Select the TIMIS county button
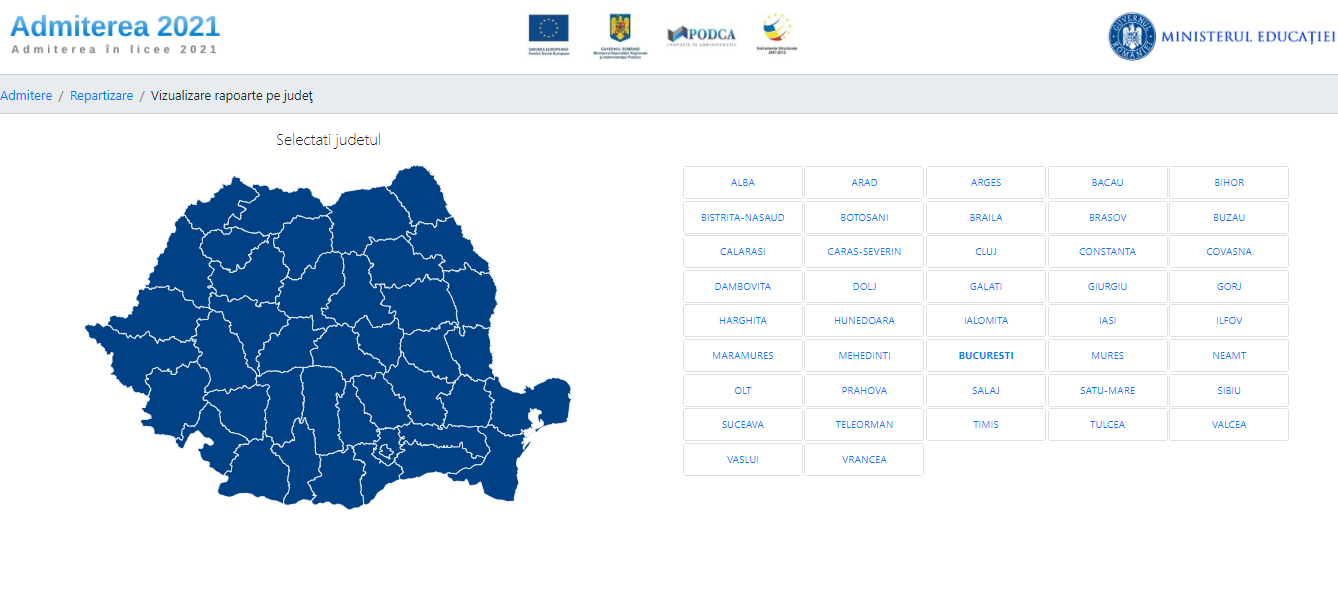 pos(986,425)
